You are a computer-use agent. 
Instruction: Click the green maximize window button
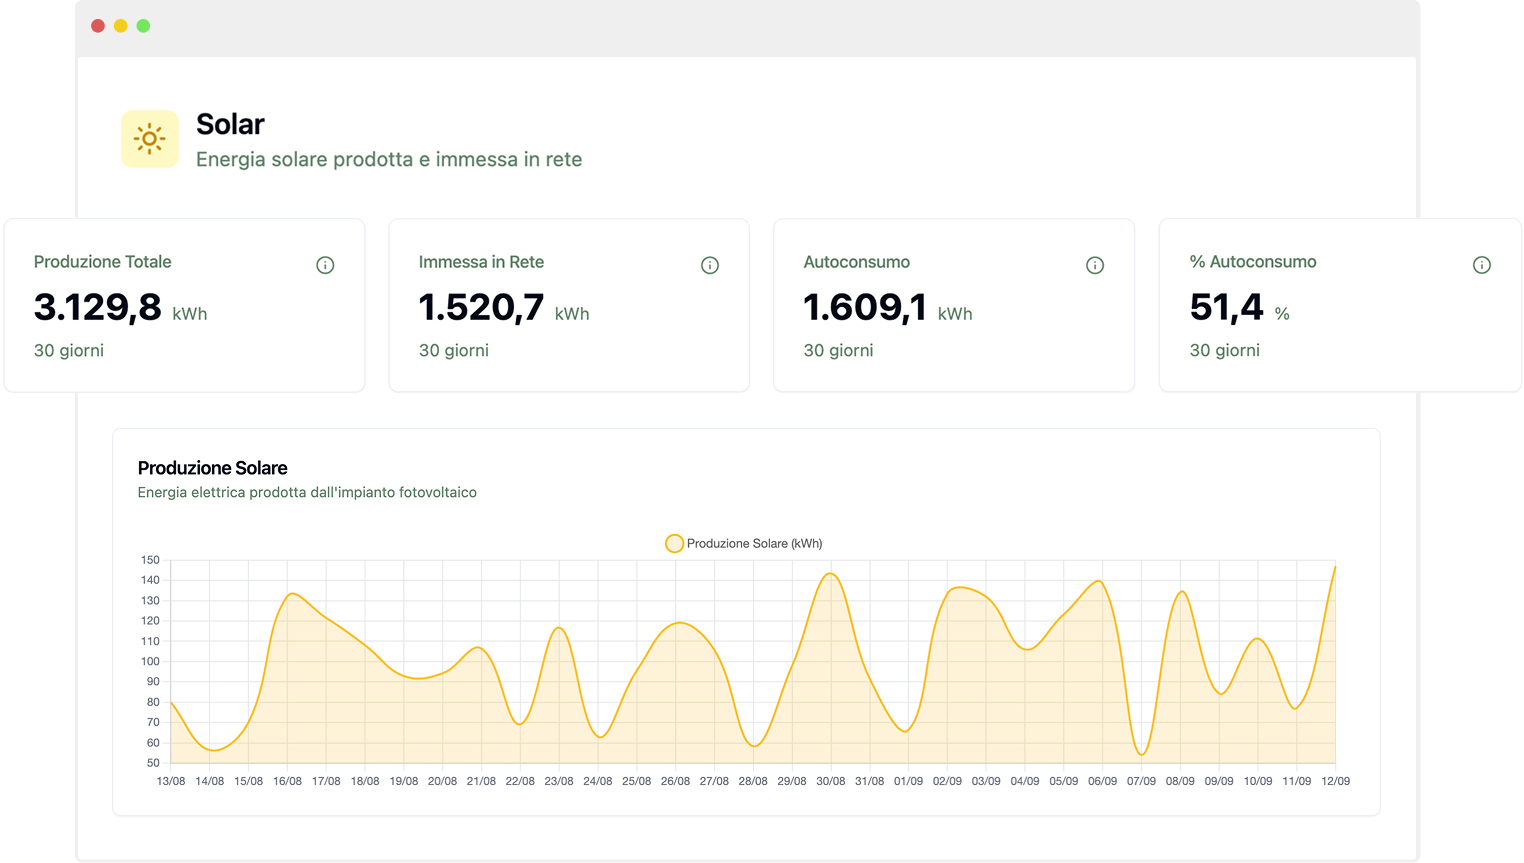(x=144, y=26)
